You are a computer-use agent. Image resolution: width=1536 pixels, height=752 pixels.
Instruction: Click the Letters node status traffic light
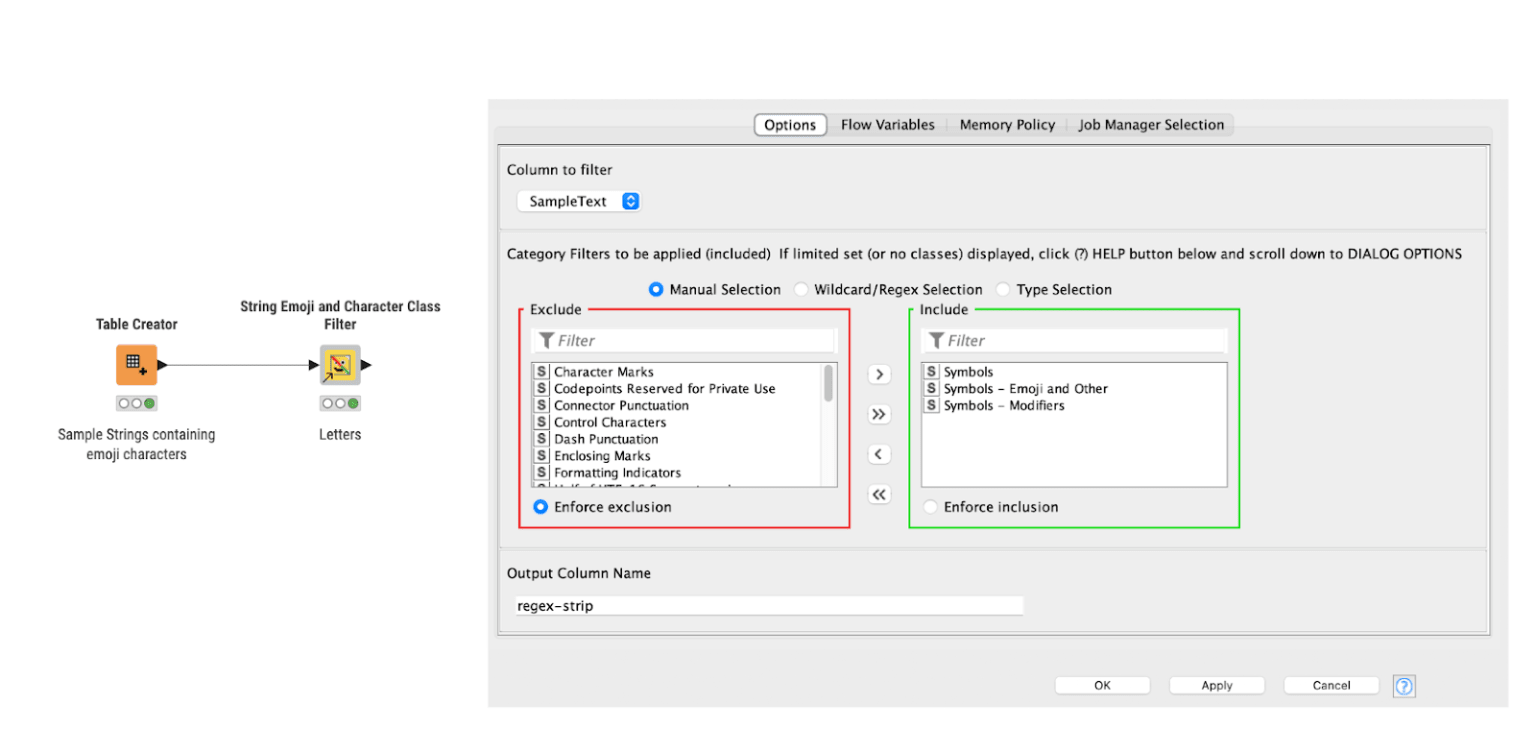(340, 404)
